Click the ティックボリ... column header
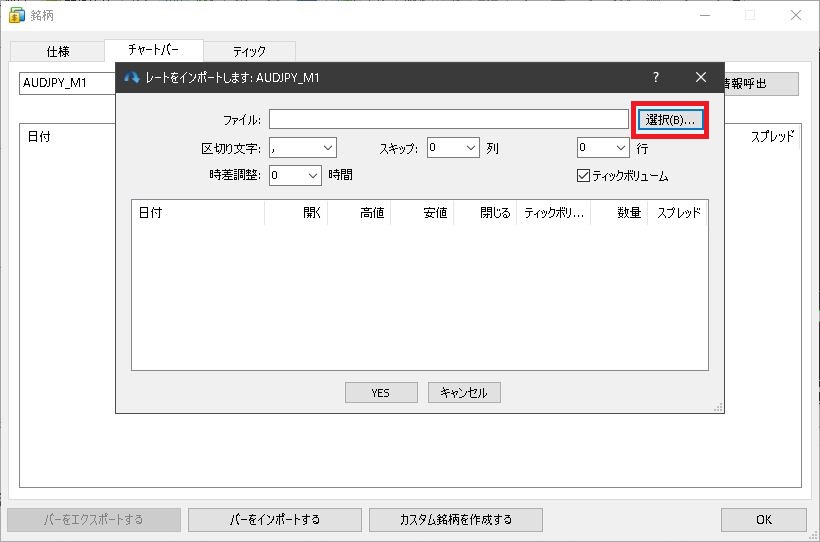Viewport: 820px width, 542px height. (553, 212)
